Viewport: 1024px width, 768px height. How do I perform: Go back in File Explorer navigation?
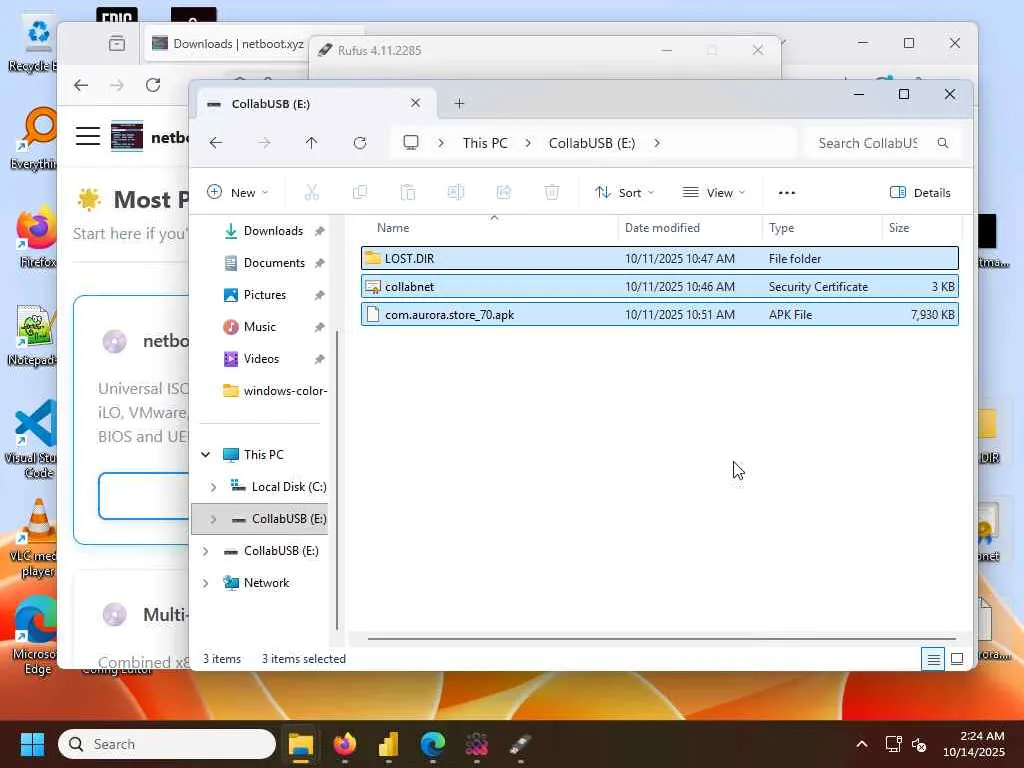coord(216,143)
